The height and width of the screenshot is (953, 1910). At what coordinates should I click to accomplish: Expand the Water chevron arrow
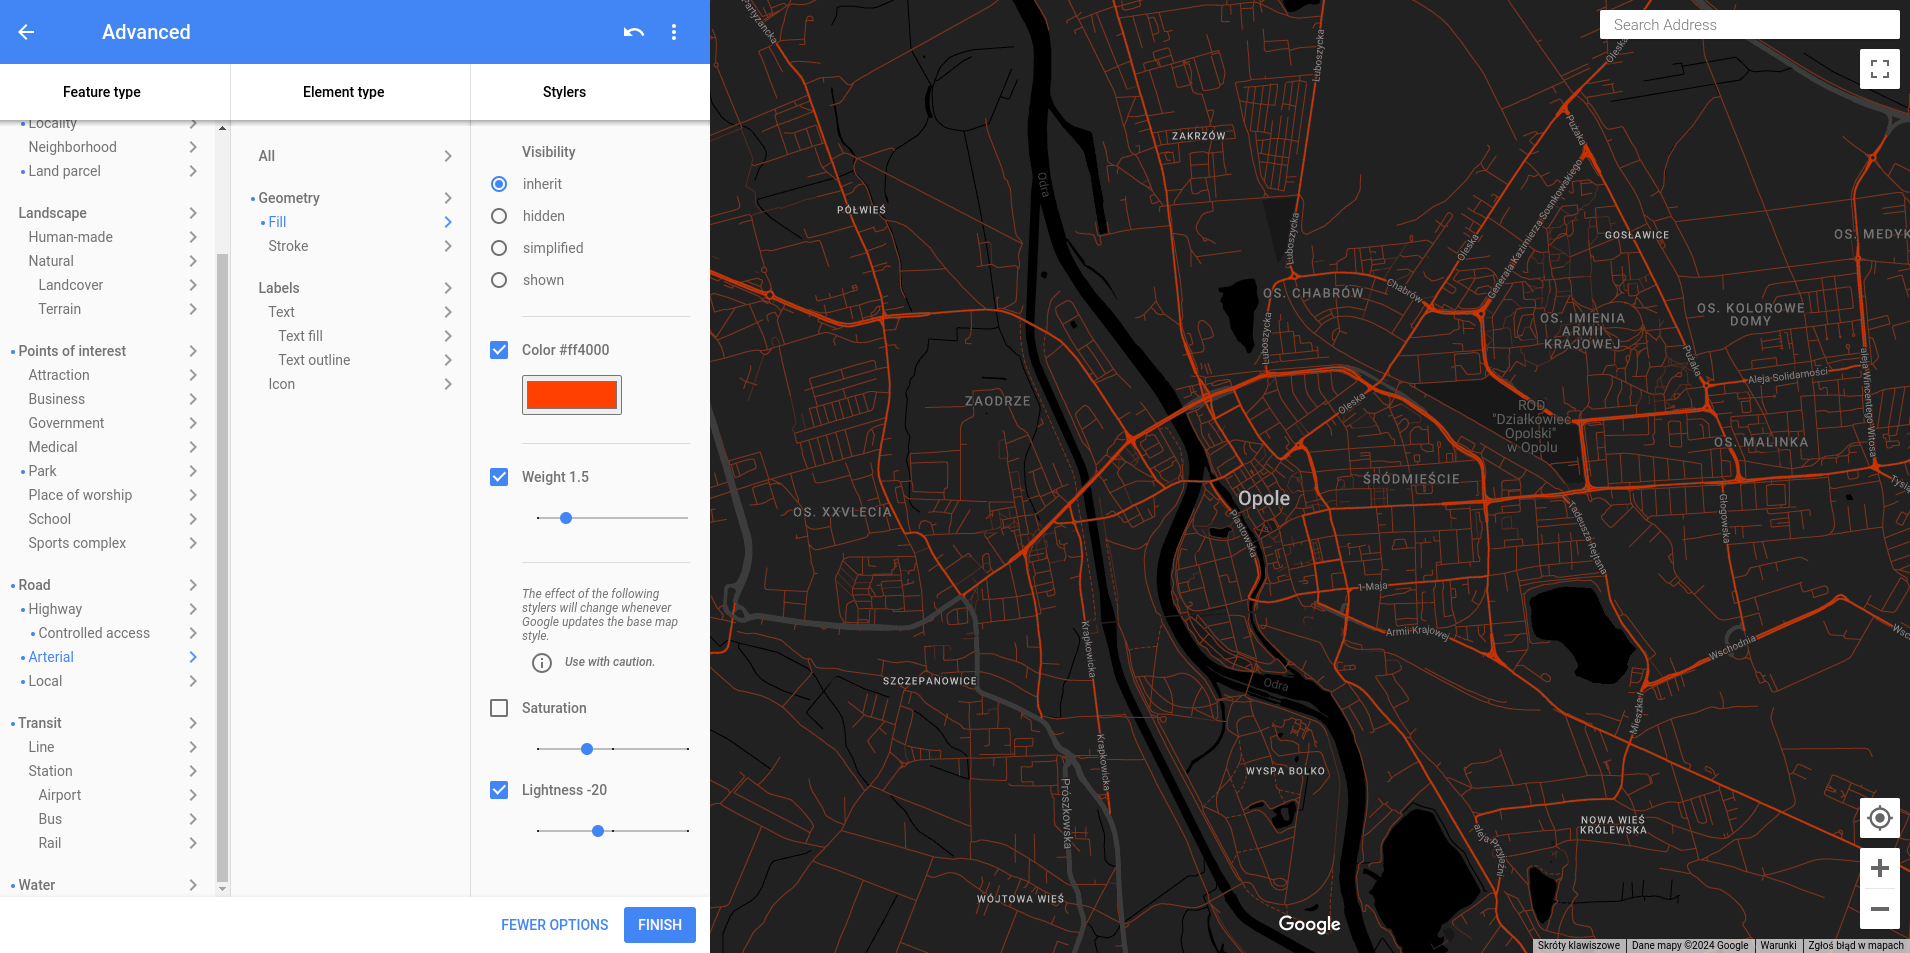click(x=193, y=885)
